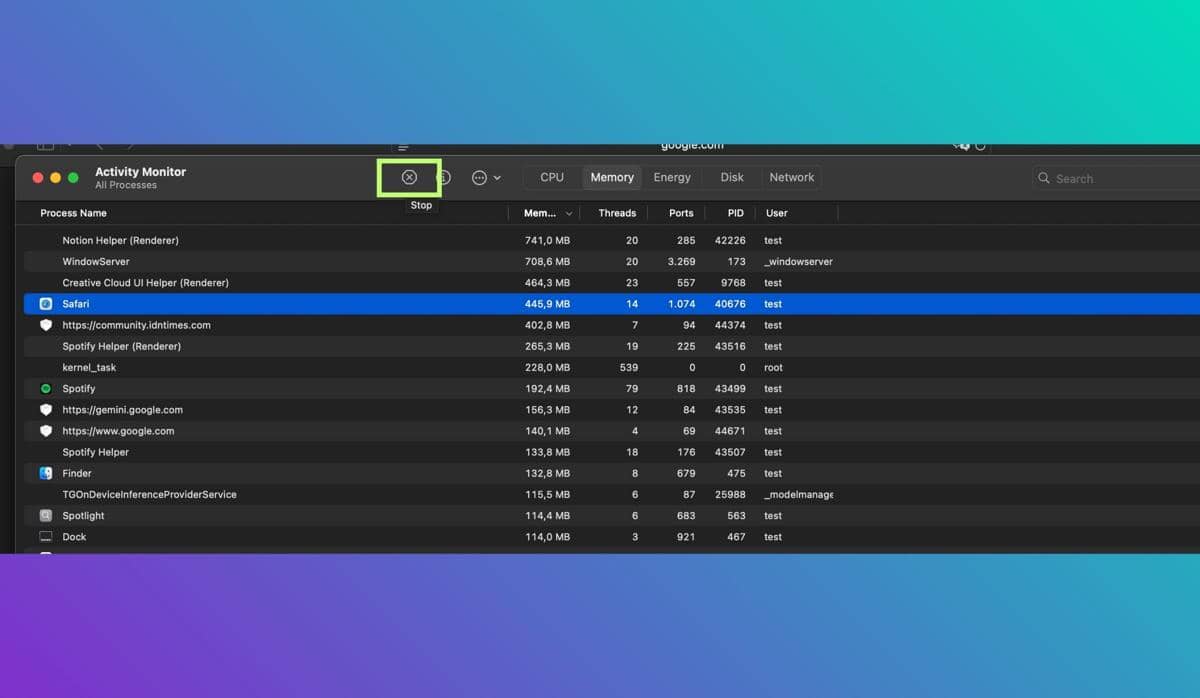Click the Spotlight magnifier process icon

[46, 516]
